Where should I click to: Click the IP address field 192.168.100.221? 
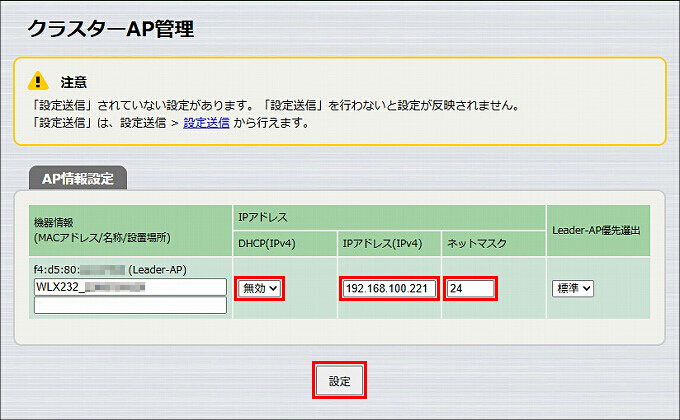389,289
